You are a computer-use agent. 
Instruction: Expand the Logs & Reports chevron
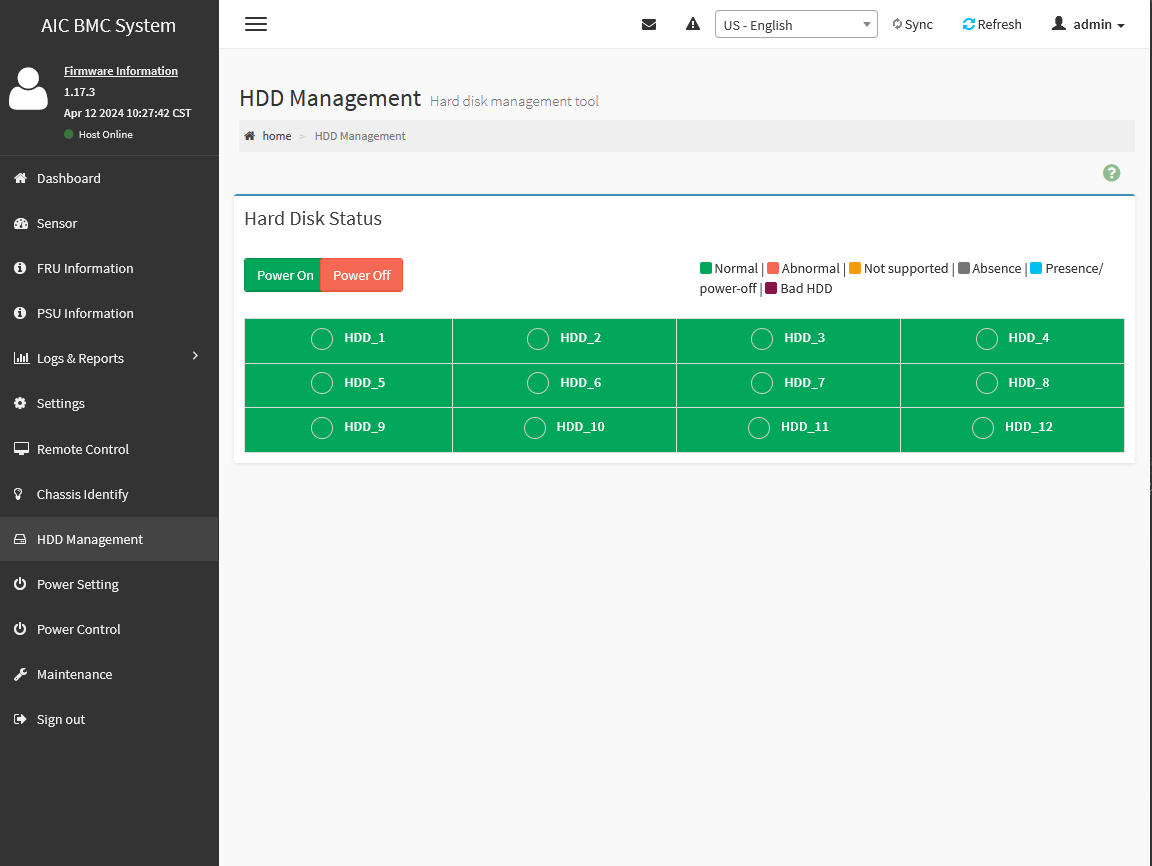pyautogui.click(x=195, y=356)
